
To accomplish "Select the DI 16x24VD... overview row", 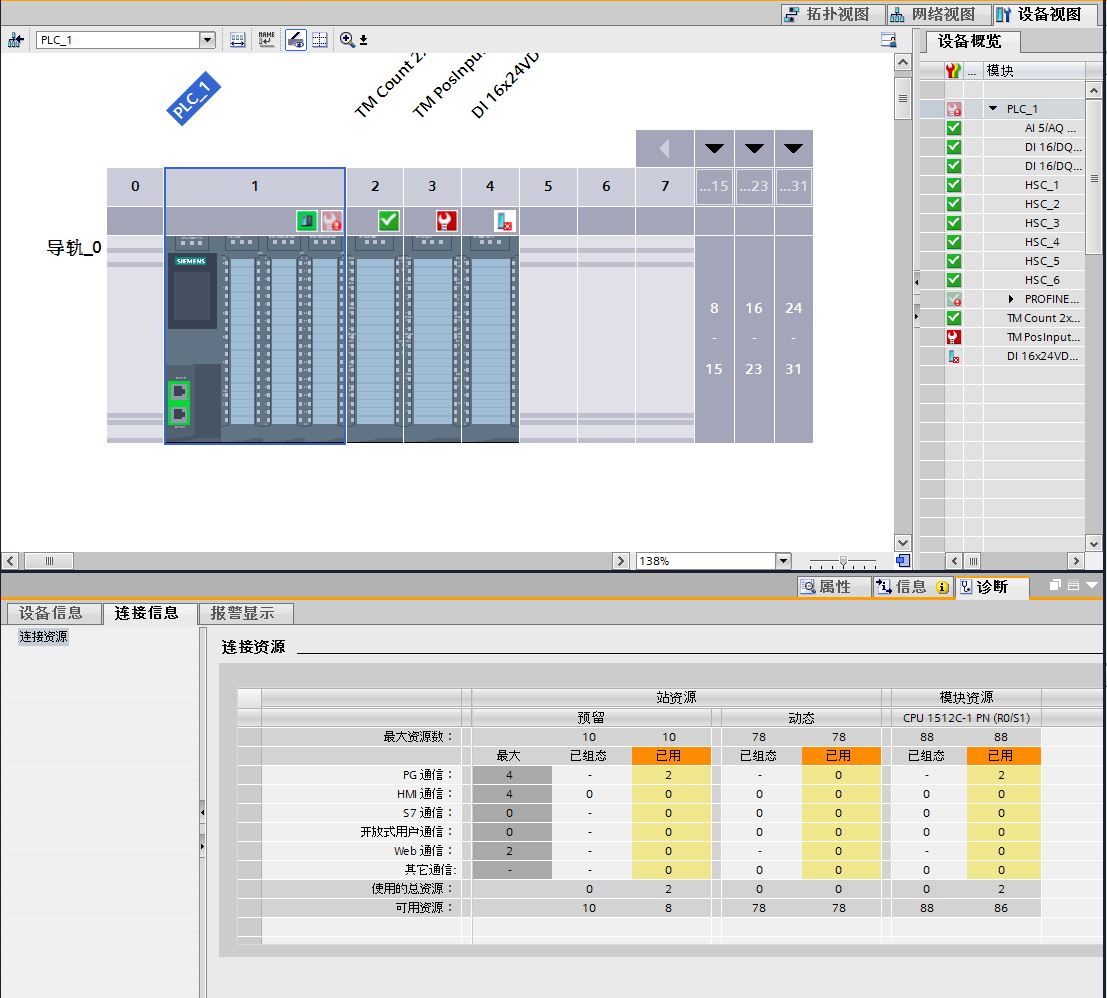I will coord(1003,356).
